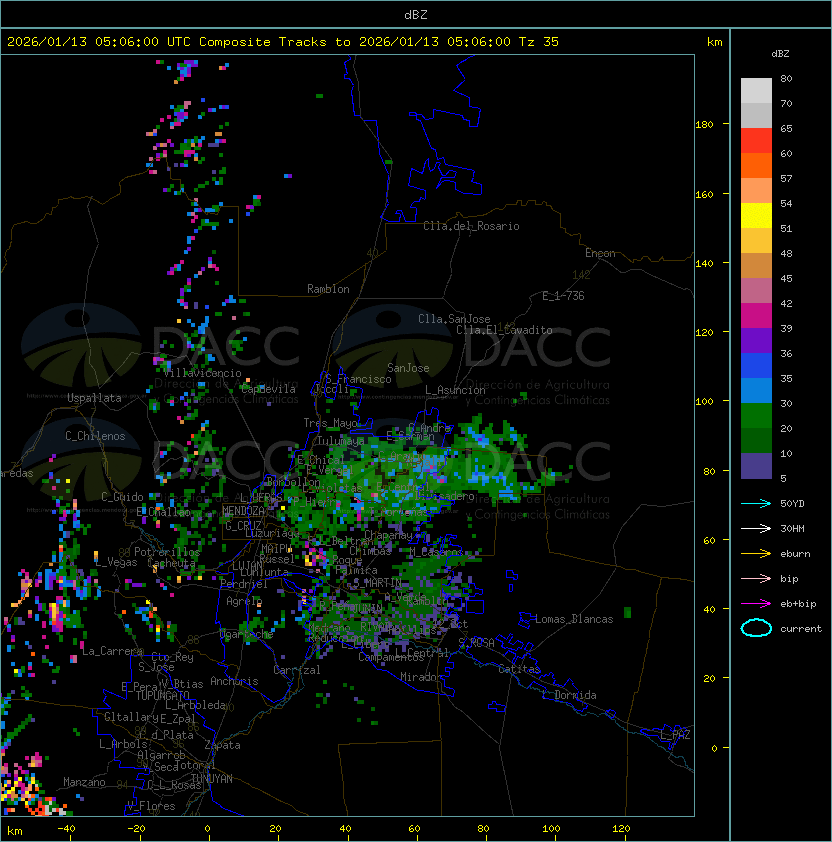Click the 'Manzano' map label
832x842 pixels.
coord(84,782)
